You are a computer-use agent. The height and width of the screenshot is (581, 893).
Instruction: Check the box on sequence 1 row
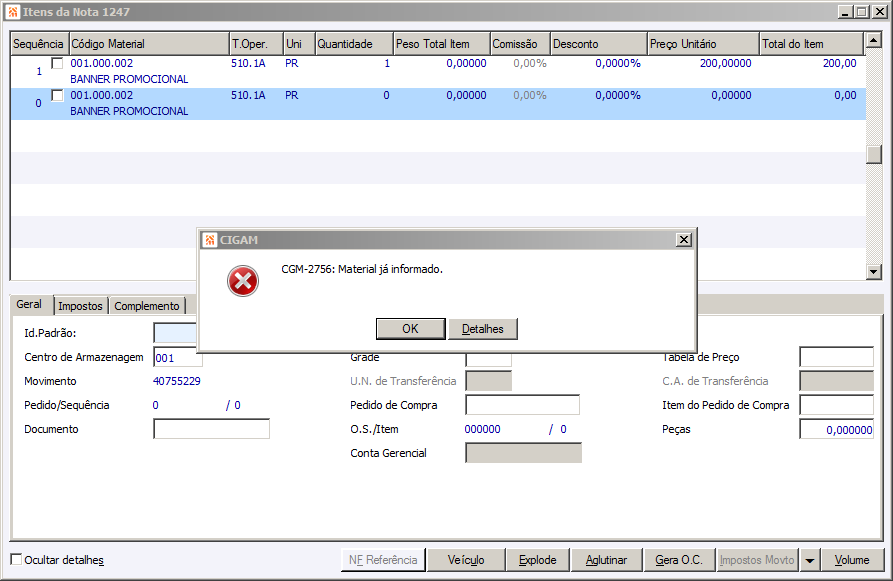[57, 63]
